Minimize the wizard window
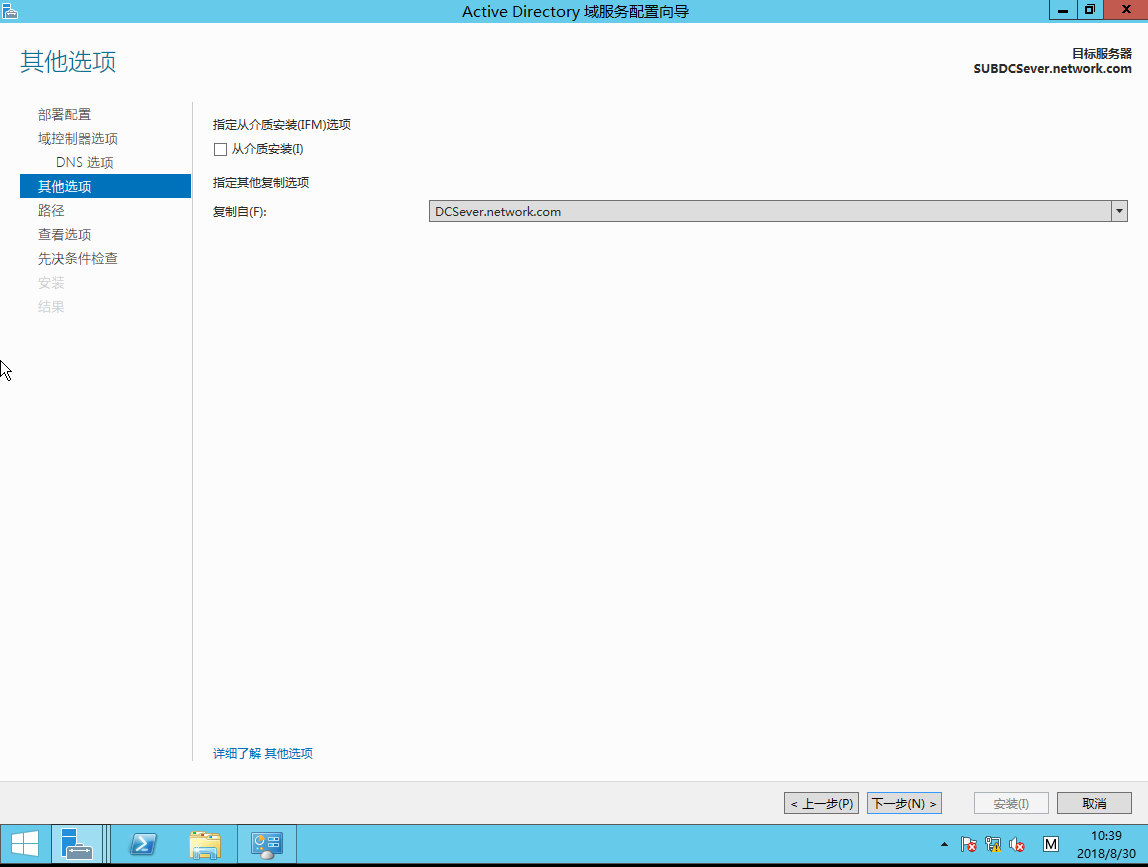 tap(1062, 10)
